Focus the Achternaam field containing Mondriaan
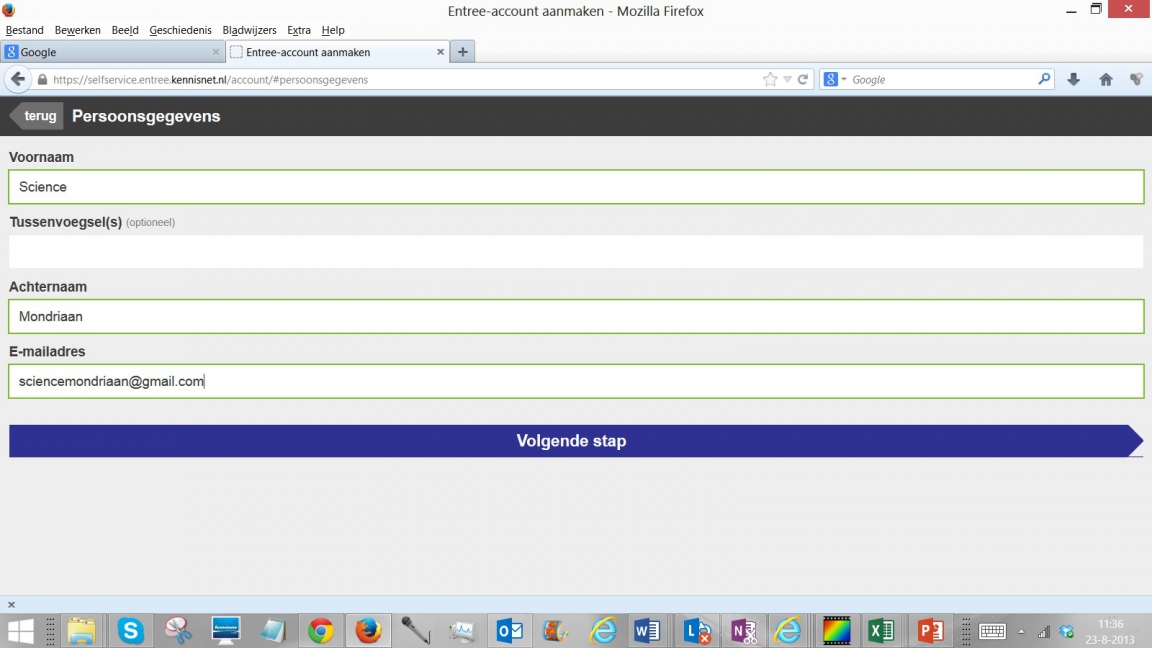1152x648 pixels. click(x=575, y=316)
